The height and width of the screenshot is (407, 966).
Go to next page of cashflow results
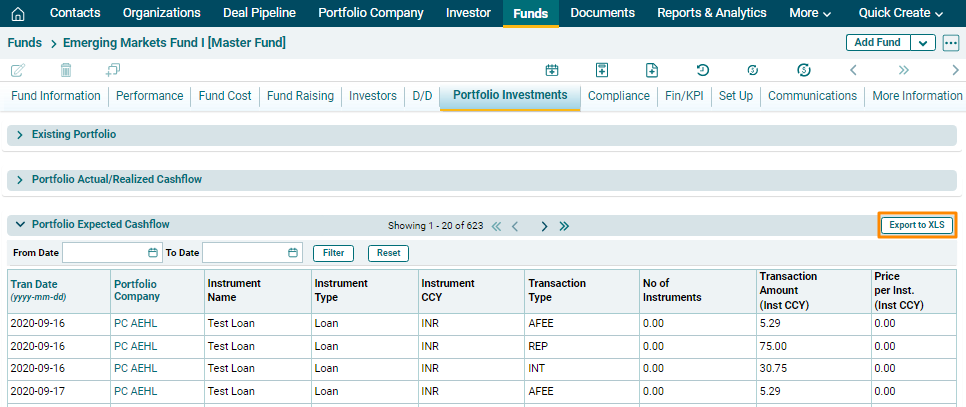(544, 226)
